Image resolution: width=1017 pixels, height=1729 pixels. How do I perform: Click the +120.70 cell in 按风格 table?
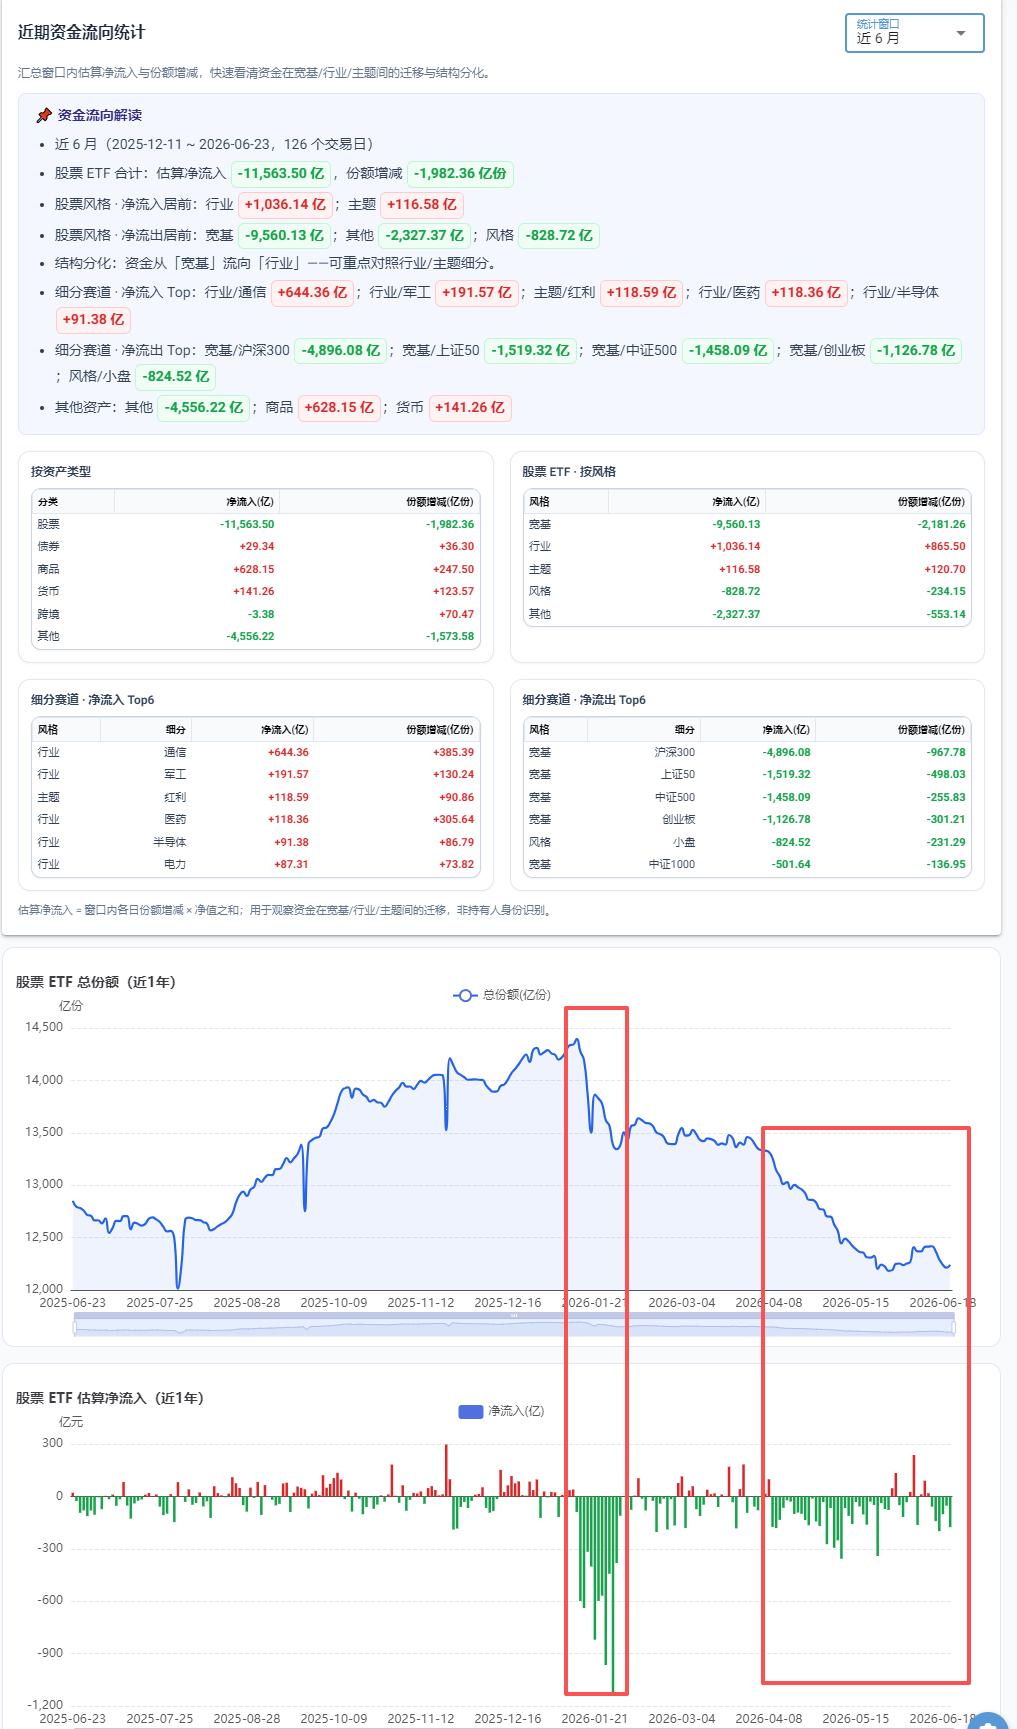click(x=945, y=570)
